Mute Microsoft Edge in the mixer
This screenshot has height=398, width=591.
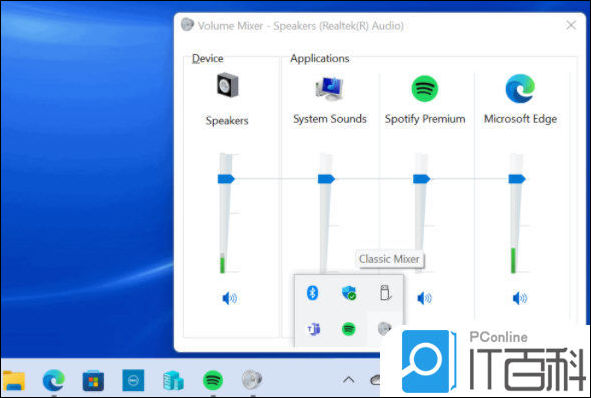[x=520, y=298]
